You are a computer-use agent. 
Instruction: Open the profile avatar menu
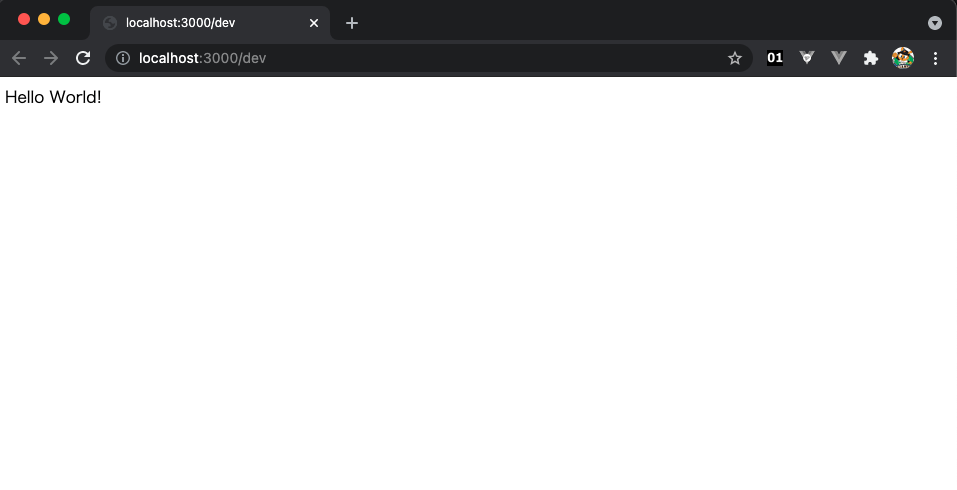(903, 58)
